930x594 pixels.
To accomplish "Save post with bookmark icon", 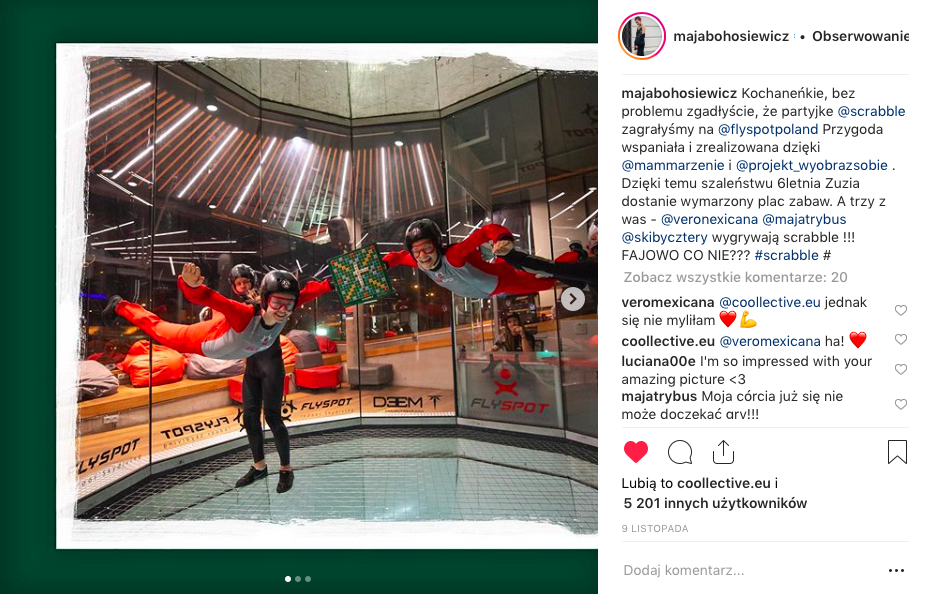I will 897,452.
